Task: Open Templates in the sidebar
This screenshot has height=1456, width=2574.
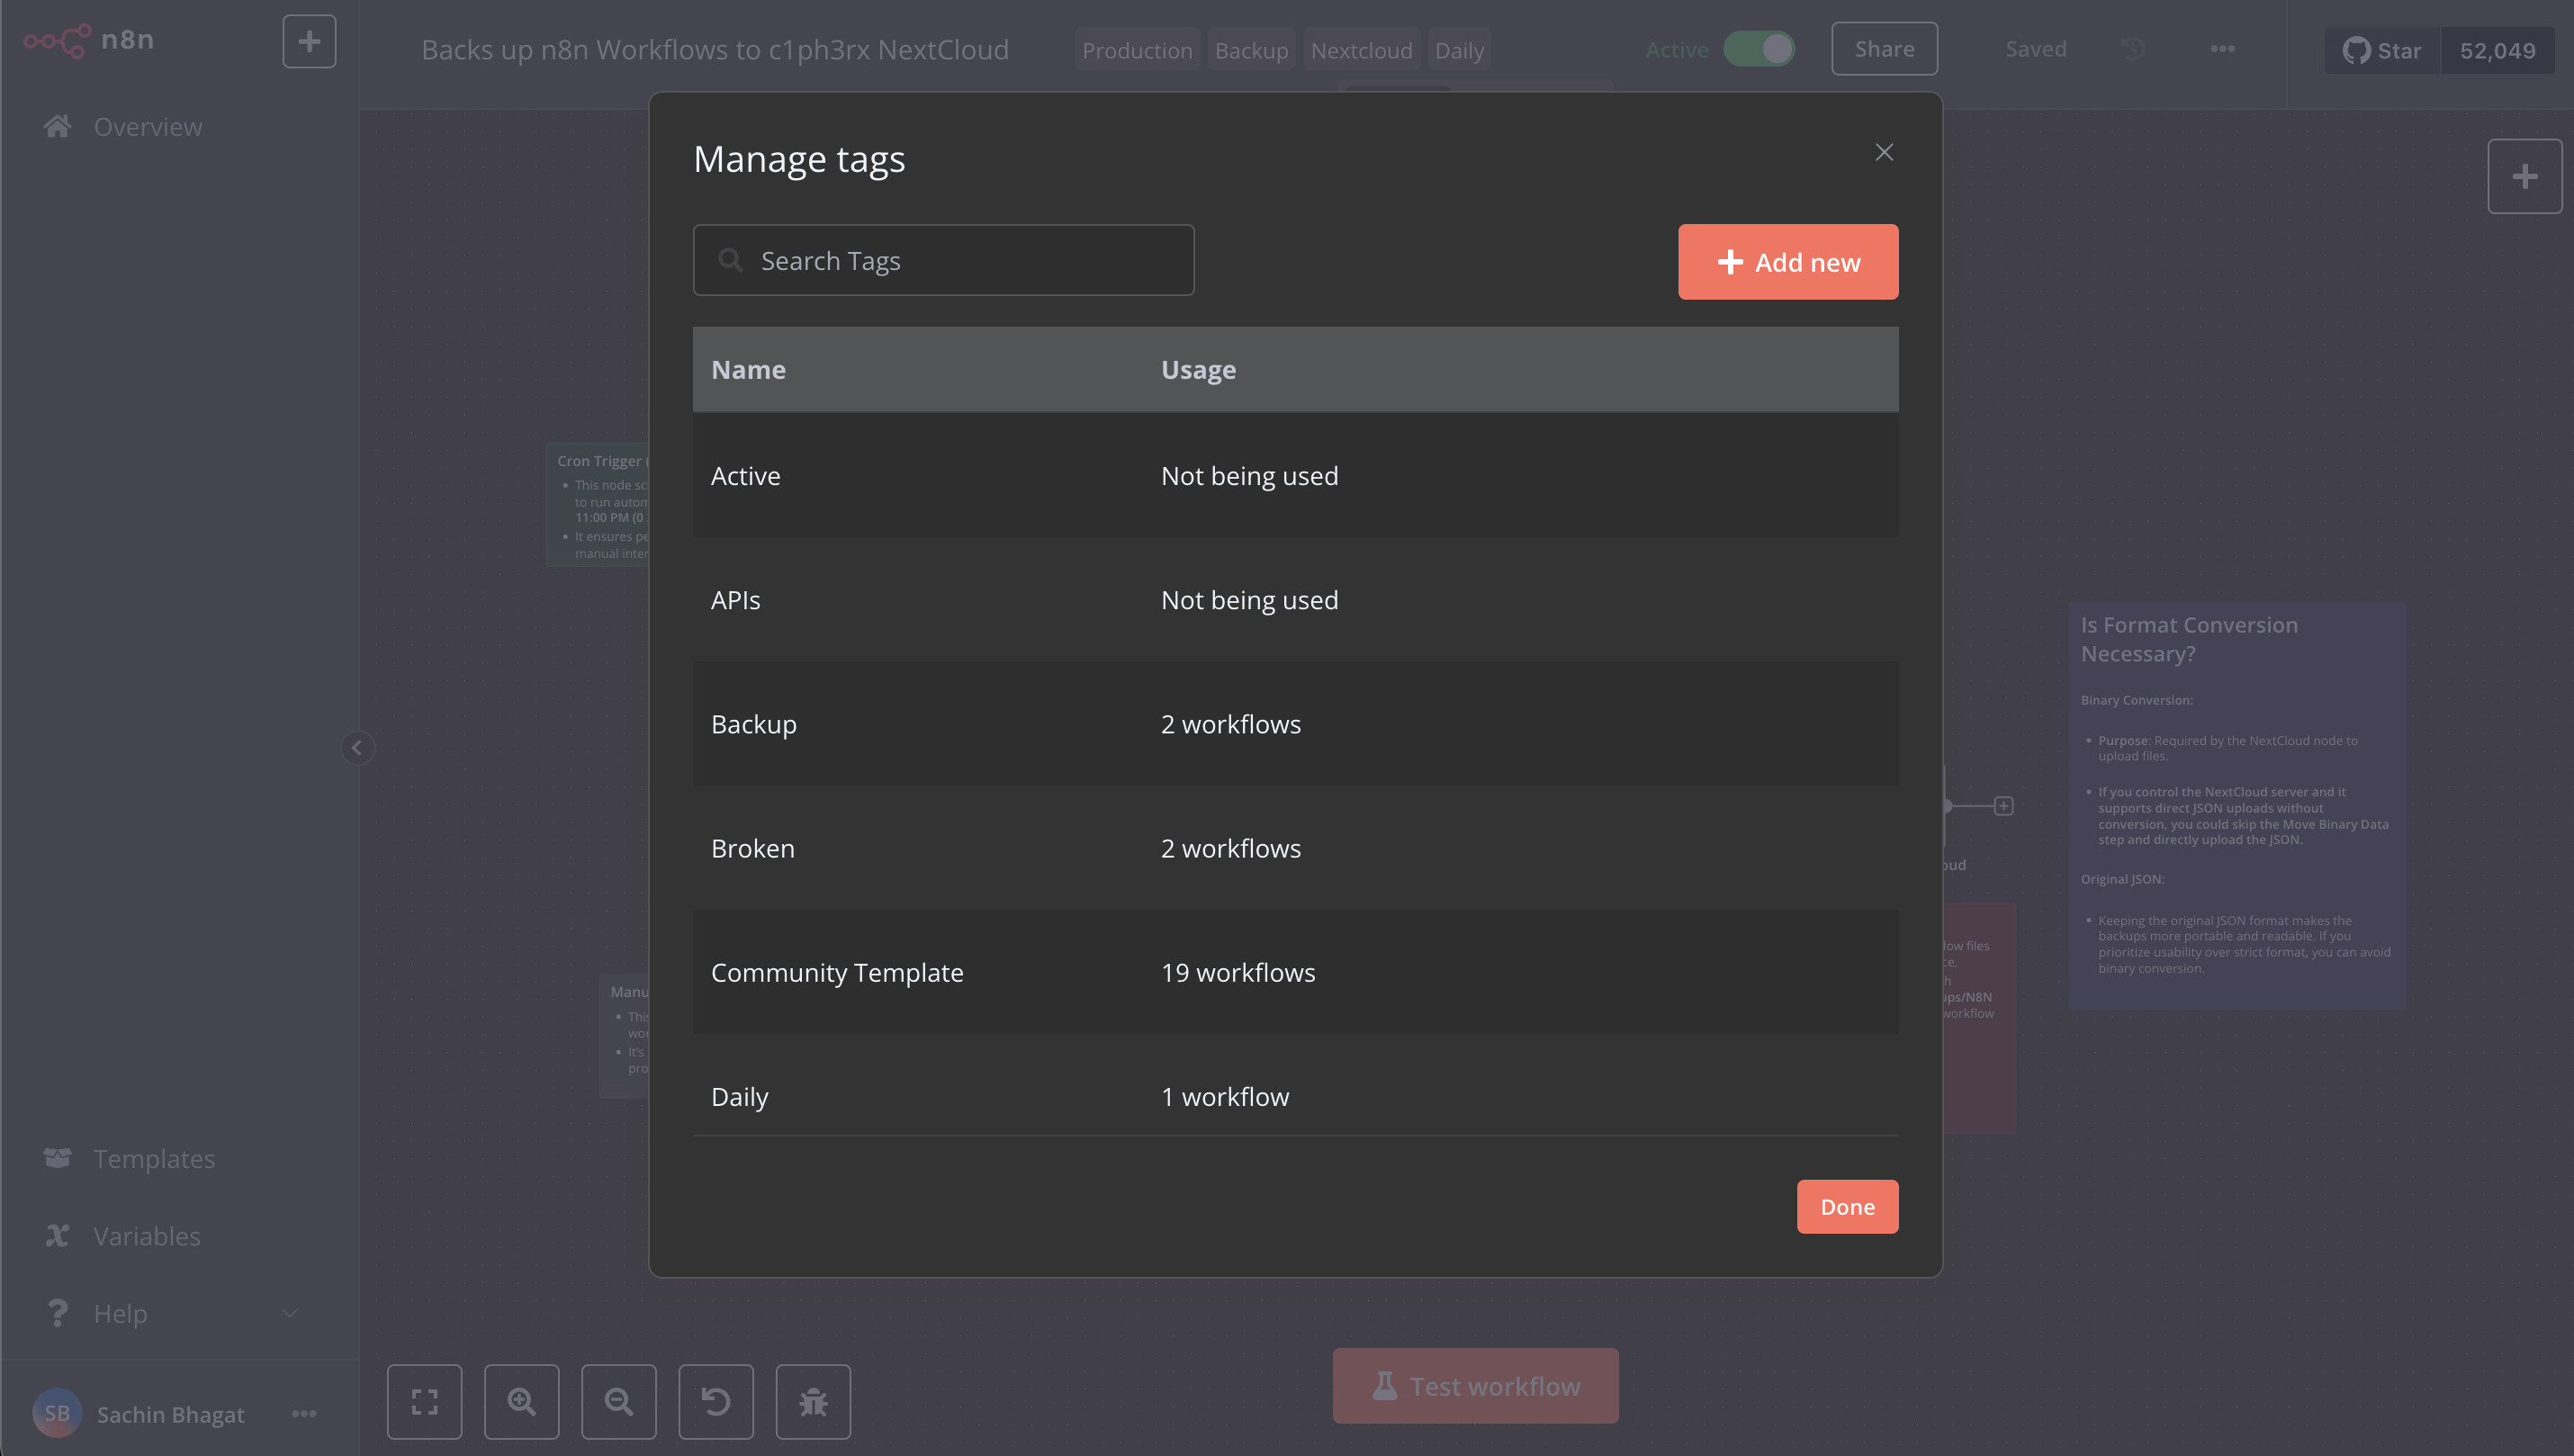Action: [x=153, y=1159]
